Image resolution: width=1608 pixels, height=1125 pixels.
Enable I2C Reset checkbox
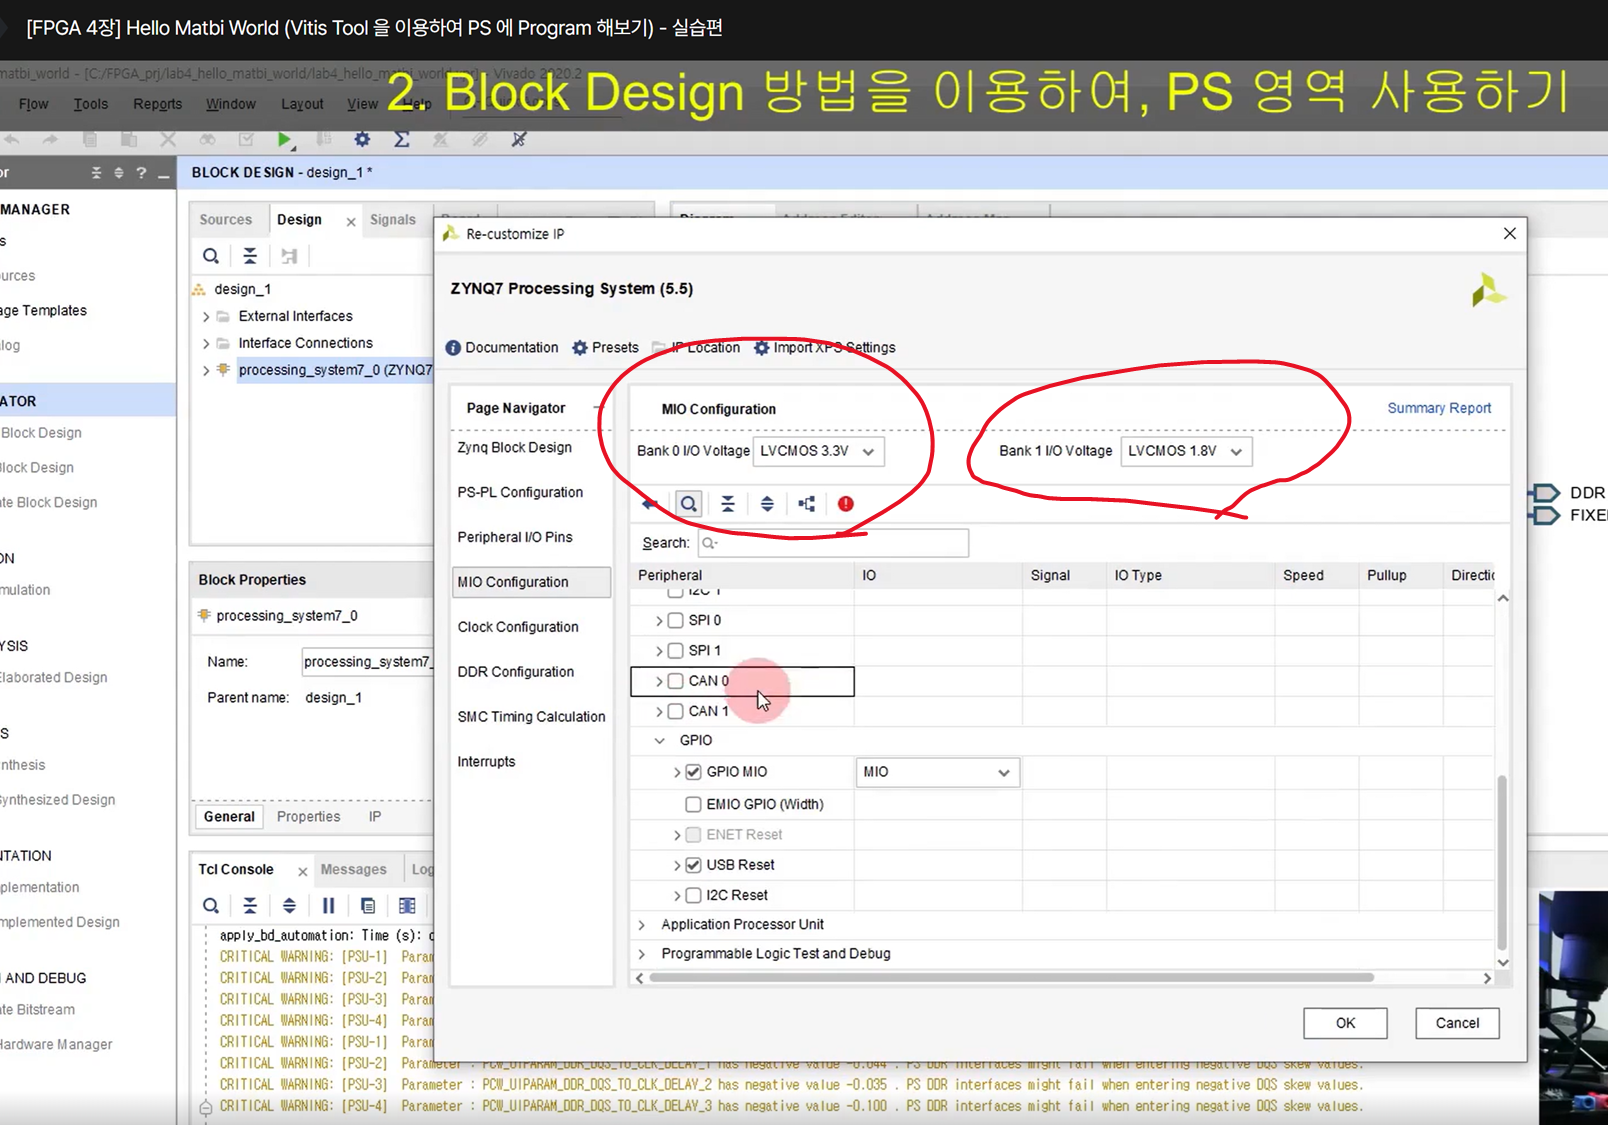pyautogui.click(x=694, y=895)
